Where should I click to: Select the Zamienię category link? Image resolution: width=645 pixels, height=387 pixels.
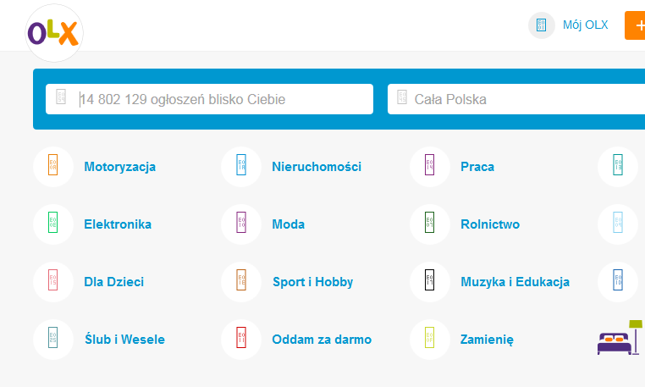point(487,340)
